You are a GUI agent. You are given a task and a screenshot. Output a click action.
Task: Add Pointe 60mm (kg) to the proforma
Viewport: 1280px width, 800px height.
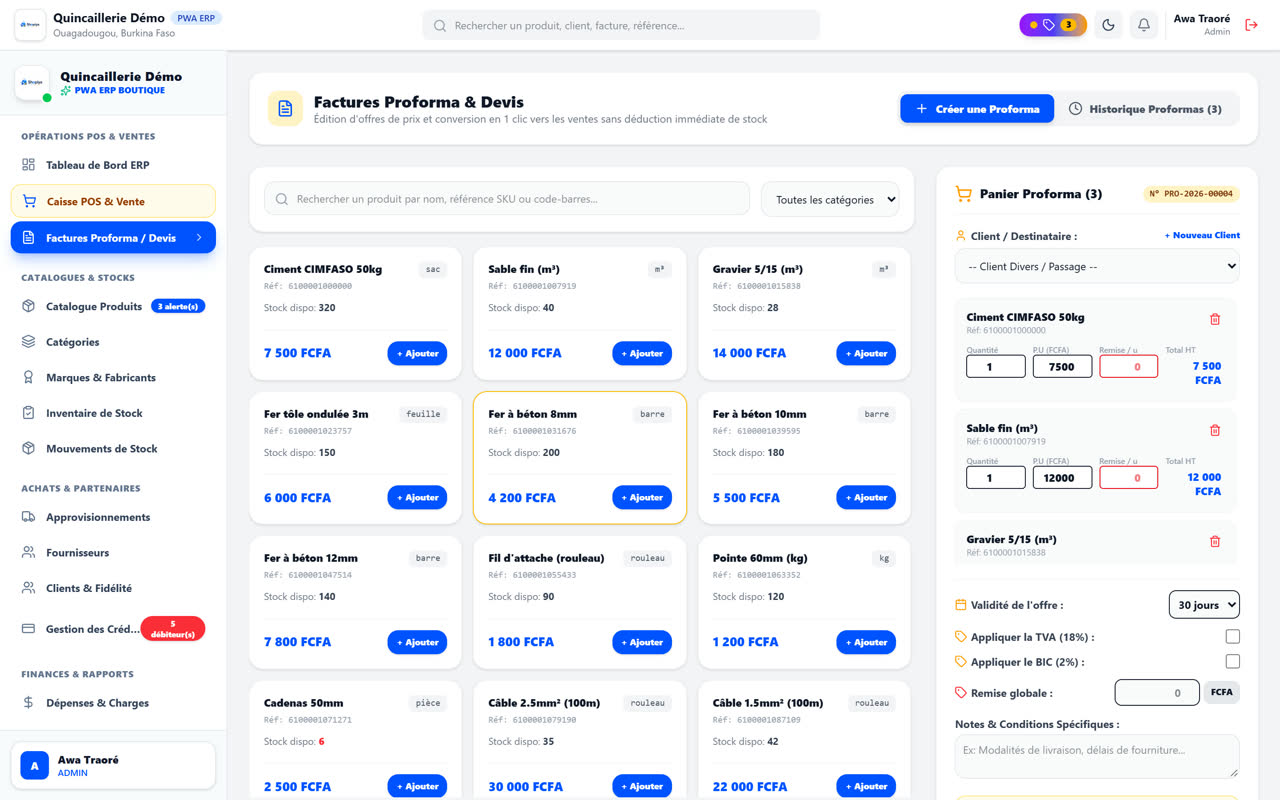(x=866, y=642)
